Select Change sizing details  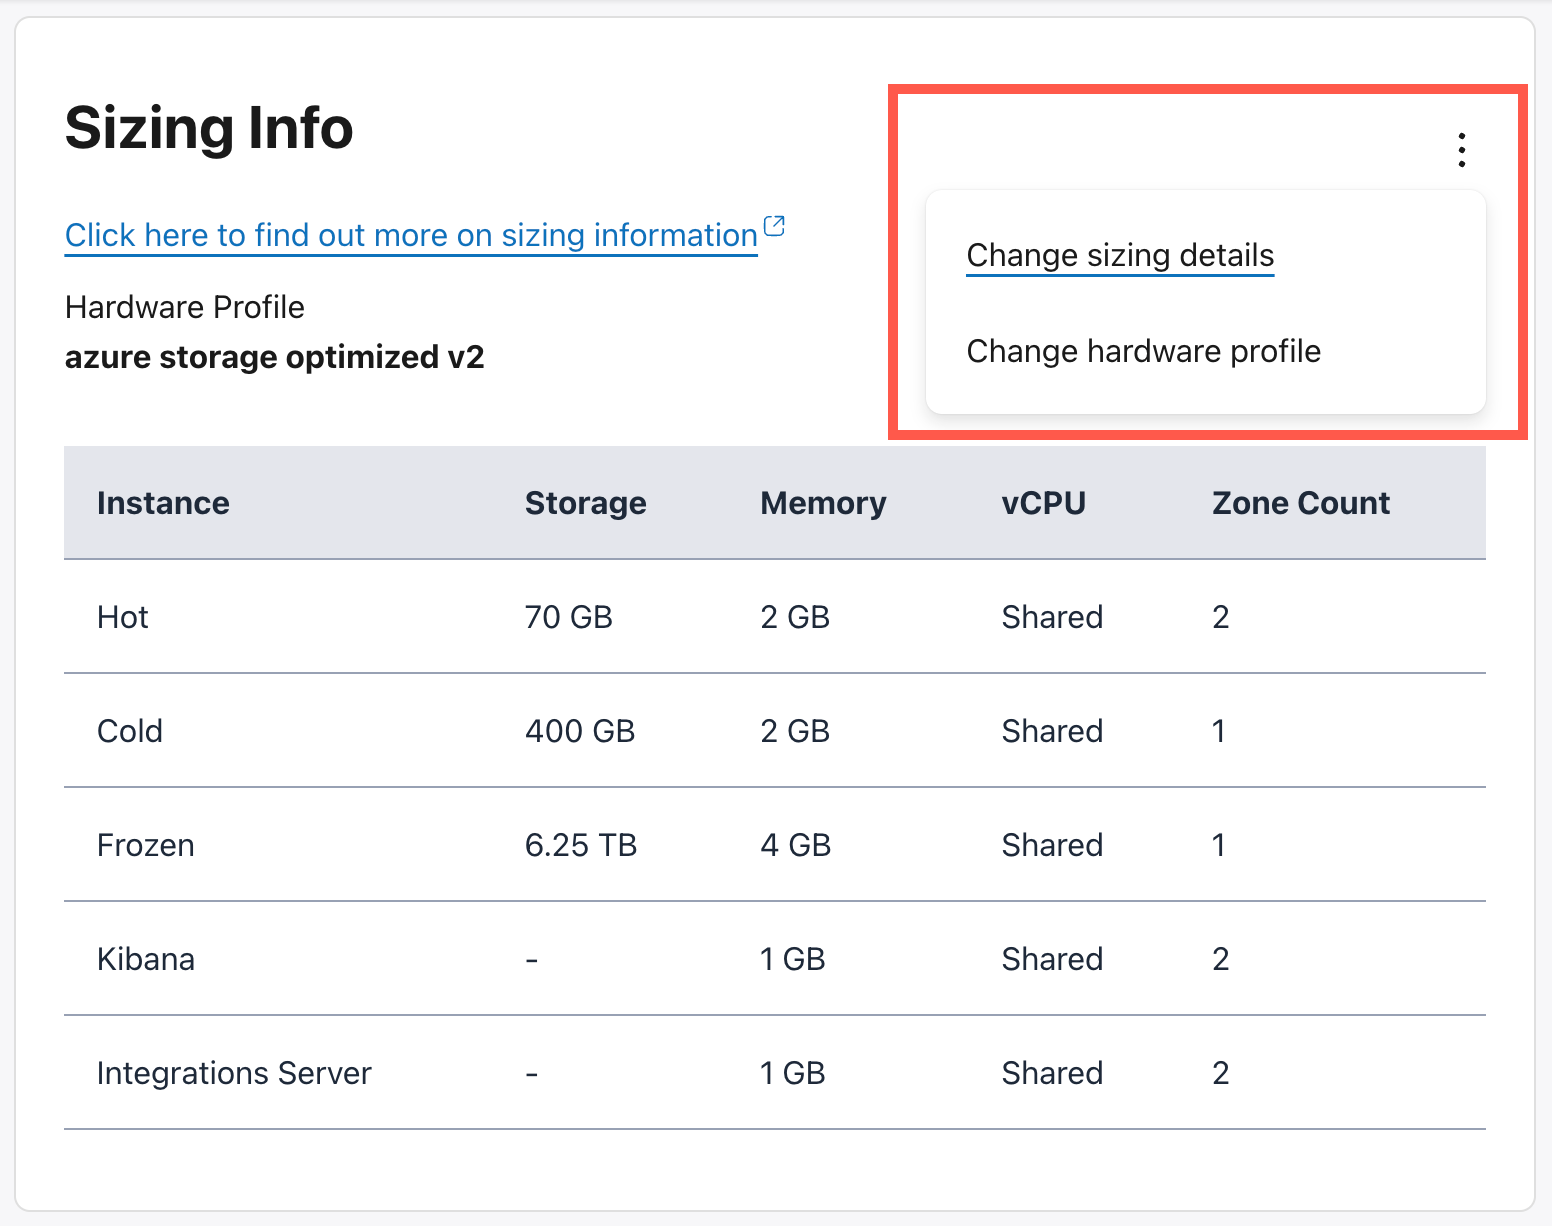(1120, 256)
